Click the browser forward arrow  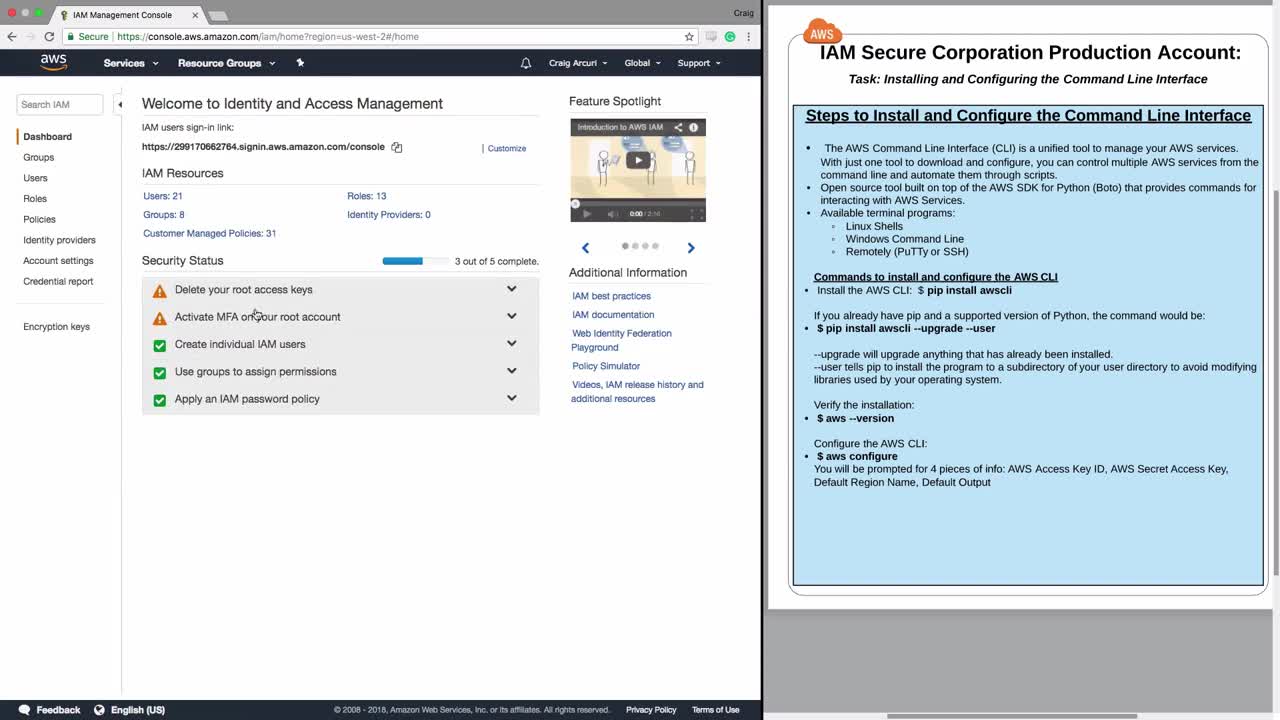click(x=30, y=37)
